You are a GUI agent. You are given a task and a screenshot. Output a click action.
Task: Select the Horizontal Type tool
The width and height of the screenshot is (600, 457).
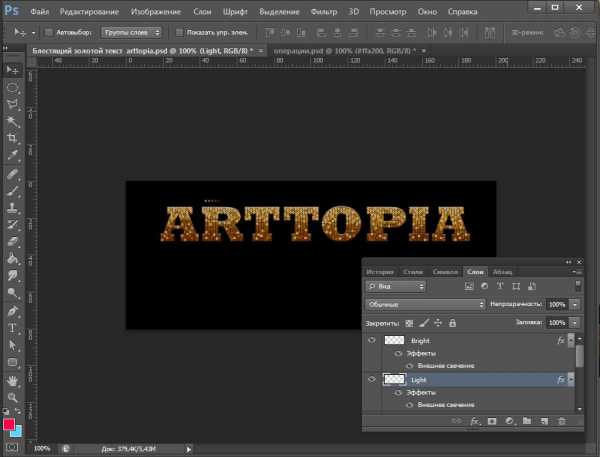click(12, 328)
